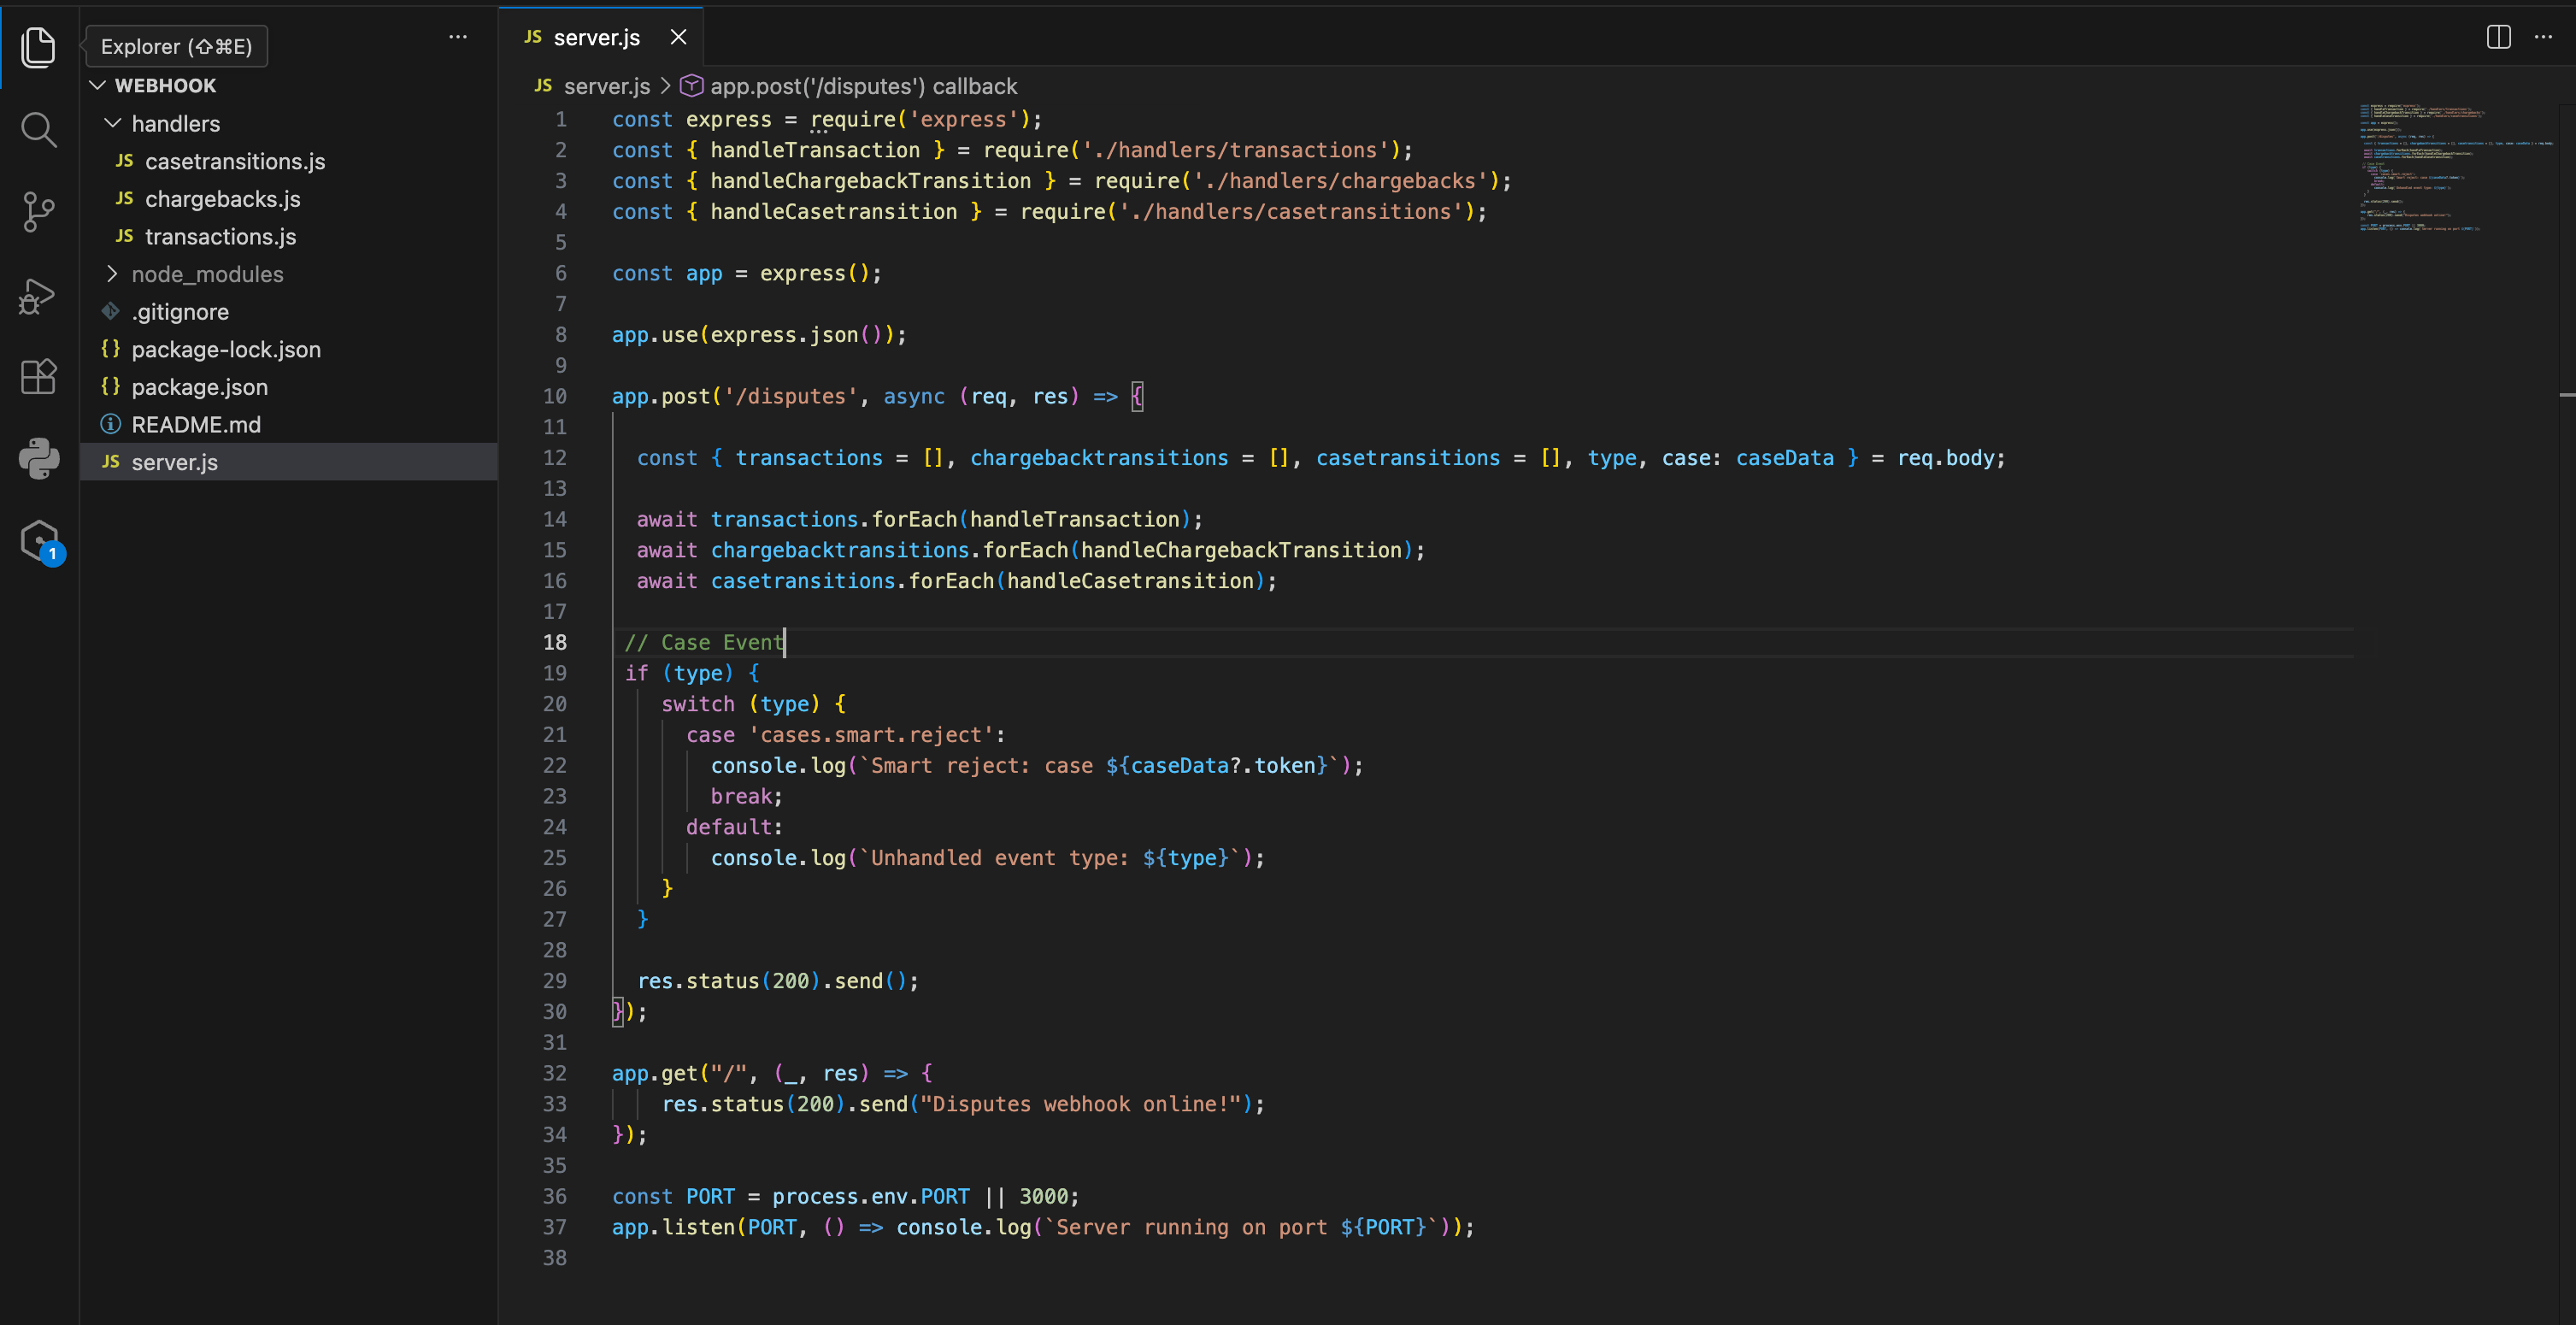Click line number 18 in the gutter
The width and height of the screenshot is (2576, 1325).
[555, 642]
